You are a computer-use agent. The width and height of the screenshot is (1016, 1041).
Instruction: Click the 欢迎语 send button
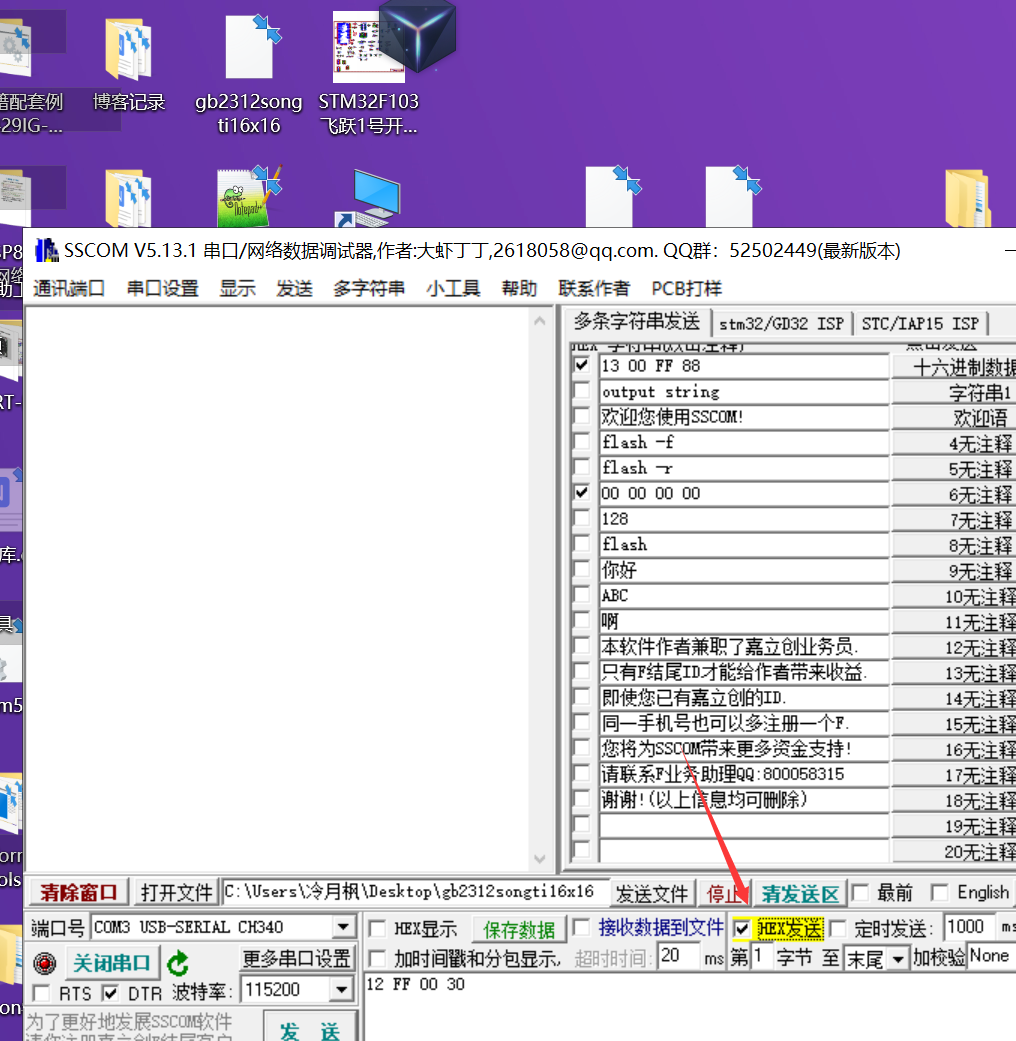click(954, 418)
